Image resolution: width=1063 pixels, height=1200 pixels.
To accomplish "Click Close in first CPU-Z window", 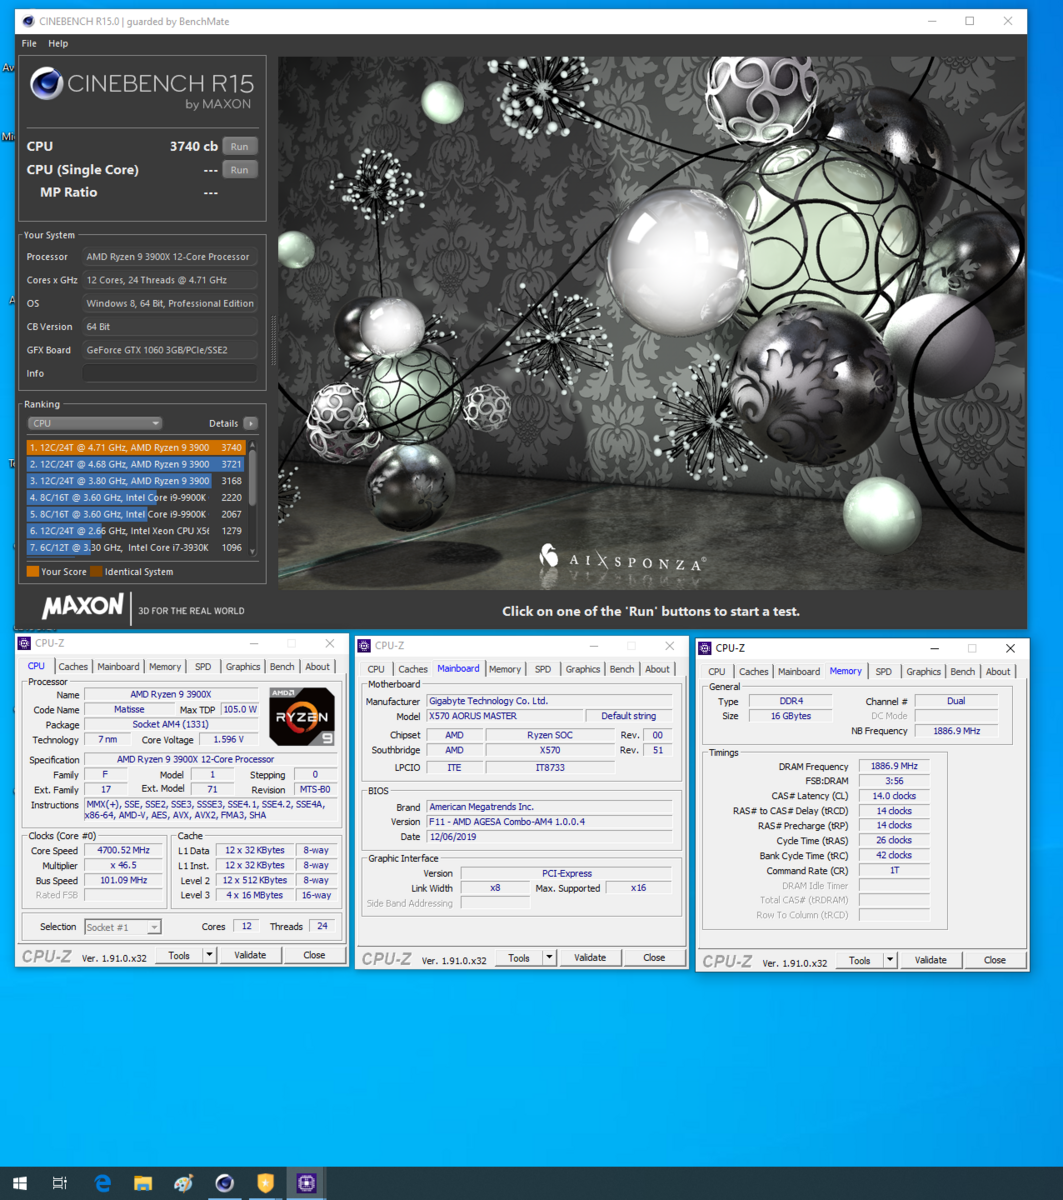I will [x=314, y=955].
